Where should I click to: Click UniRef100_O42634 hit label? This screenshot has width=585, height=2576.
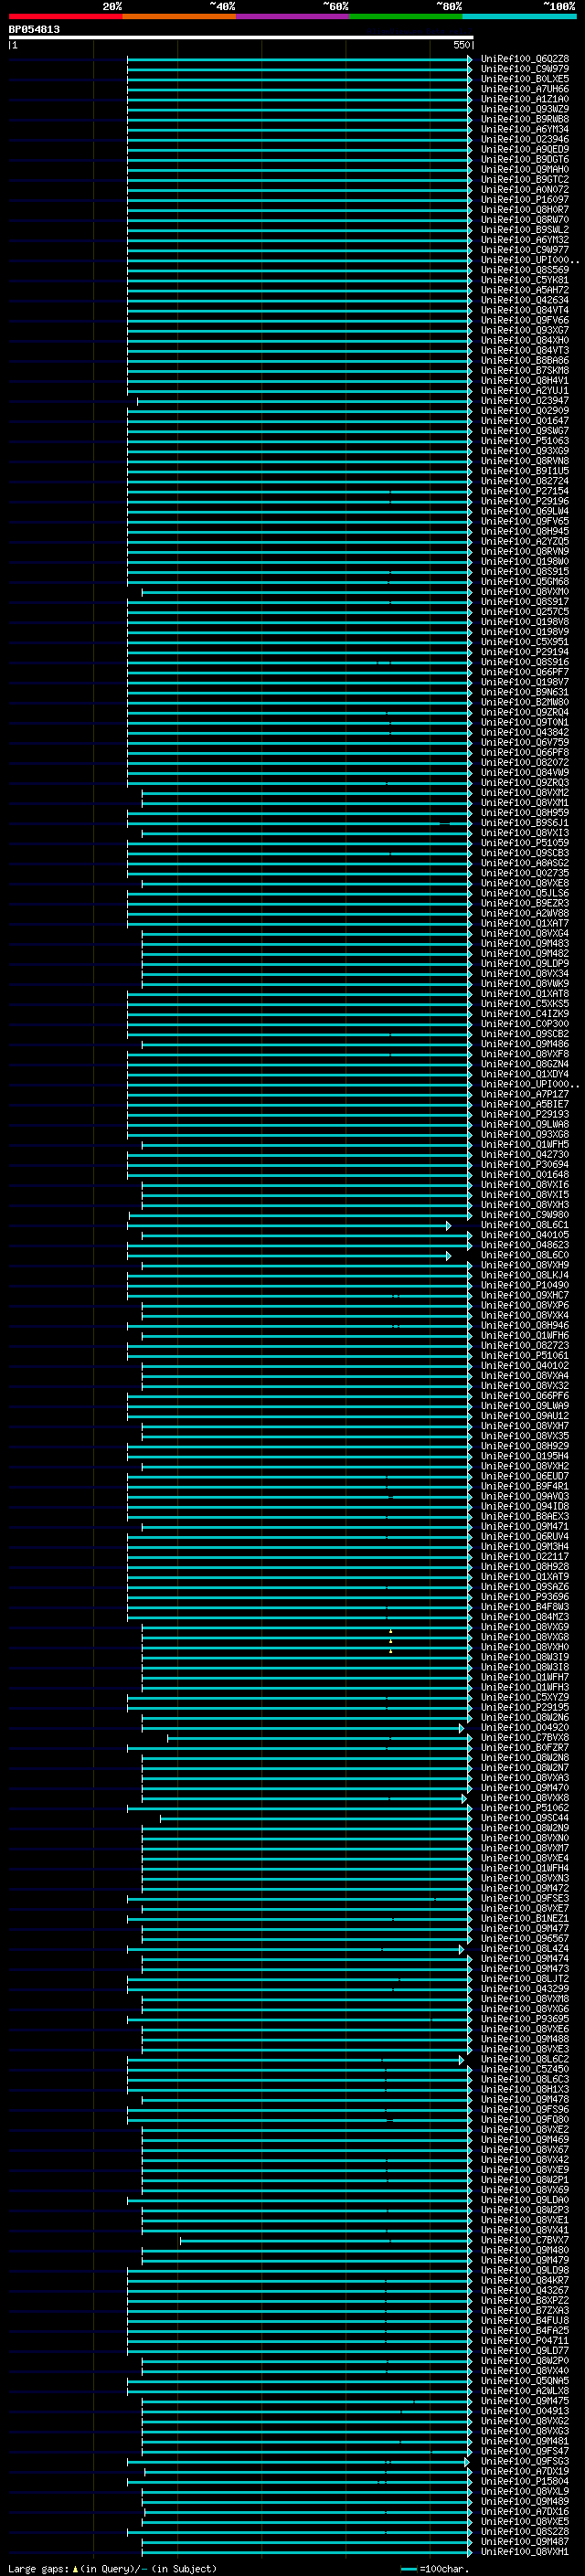click(x=525, y=300)
